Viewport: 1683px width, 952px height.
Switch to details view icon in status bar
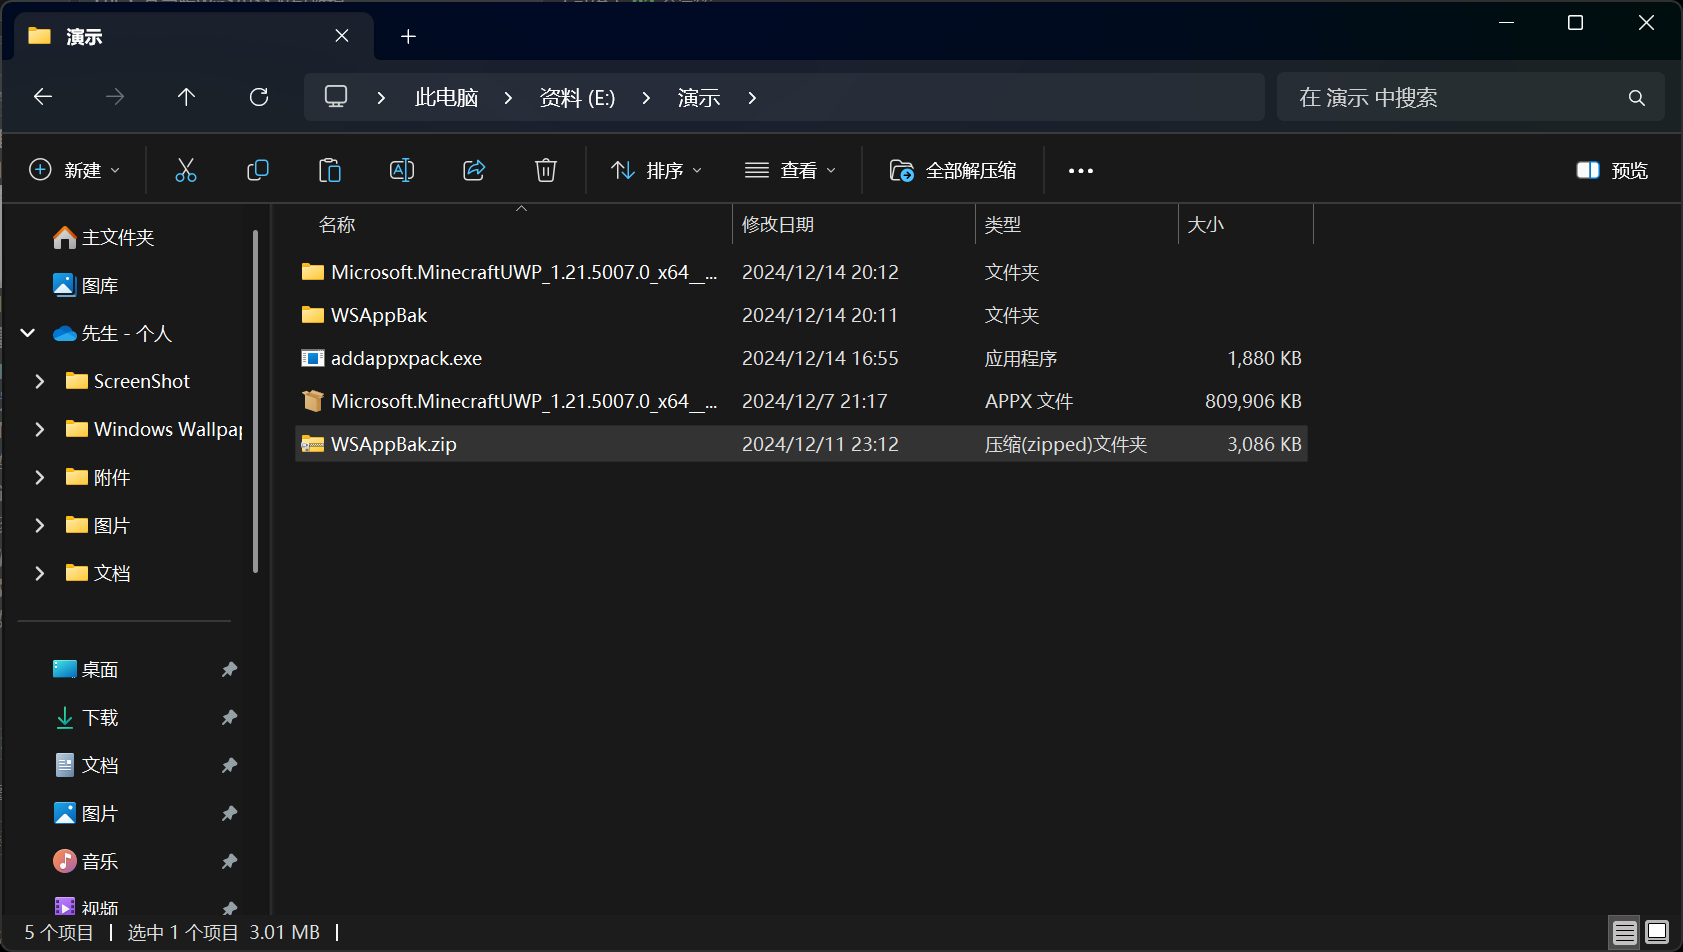[x=1625, y=933]
